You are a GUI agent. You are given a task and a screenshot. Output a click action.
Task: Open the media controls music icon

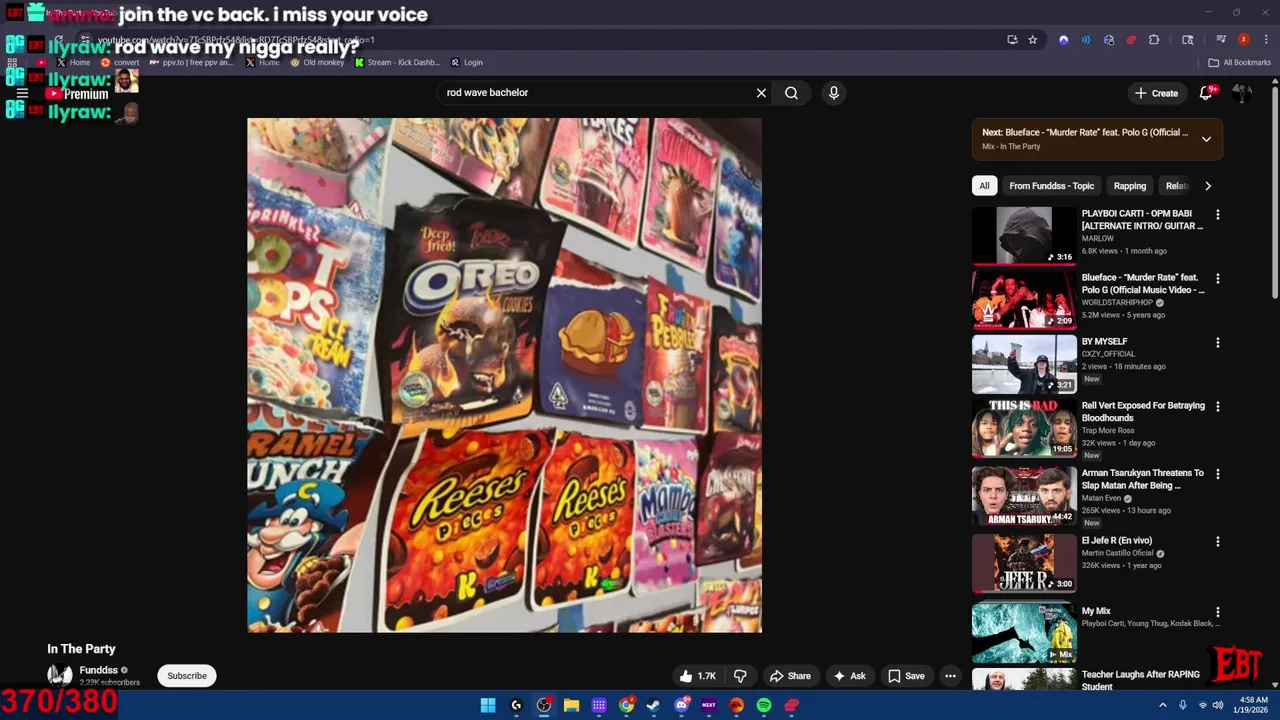pyautogui.click(x=1221, y=40)
